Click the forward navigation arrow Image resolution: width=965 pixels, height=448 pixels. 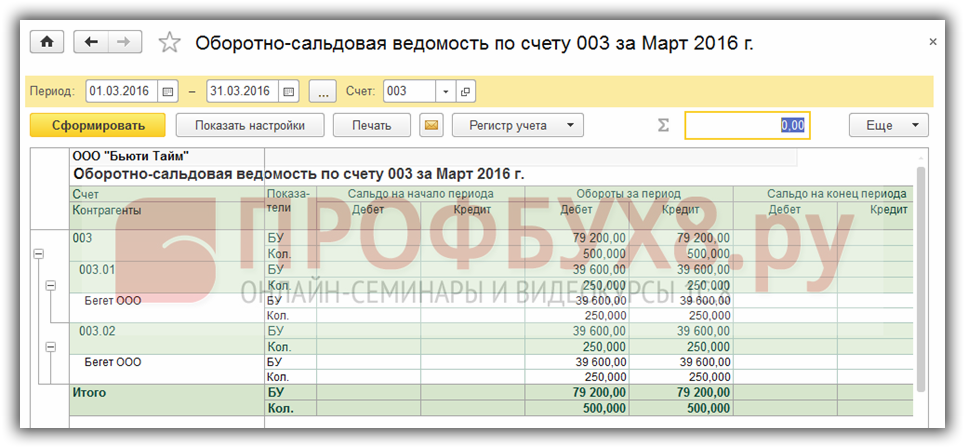tap(124, 42)
